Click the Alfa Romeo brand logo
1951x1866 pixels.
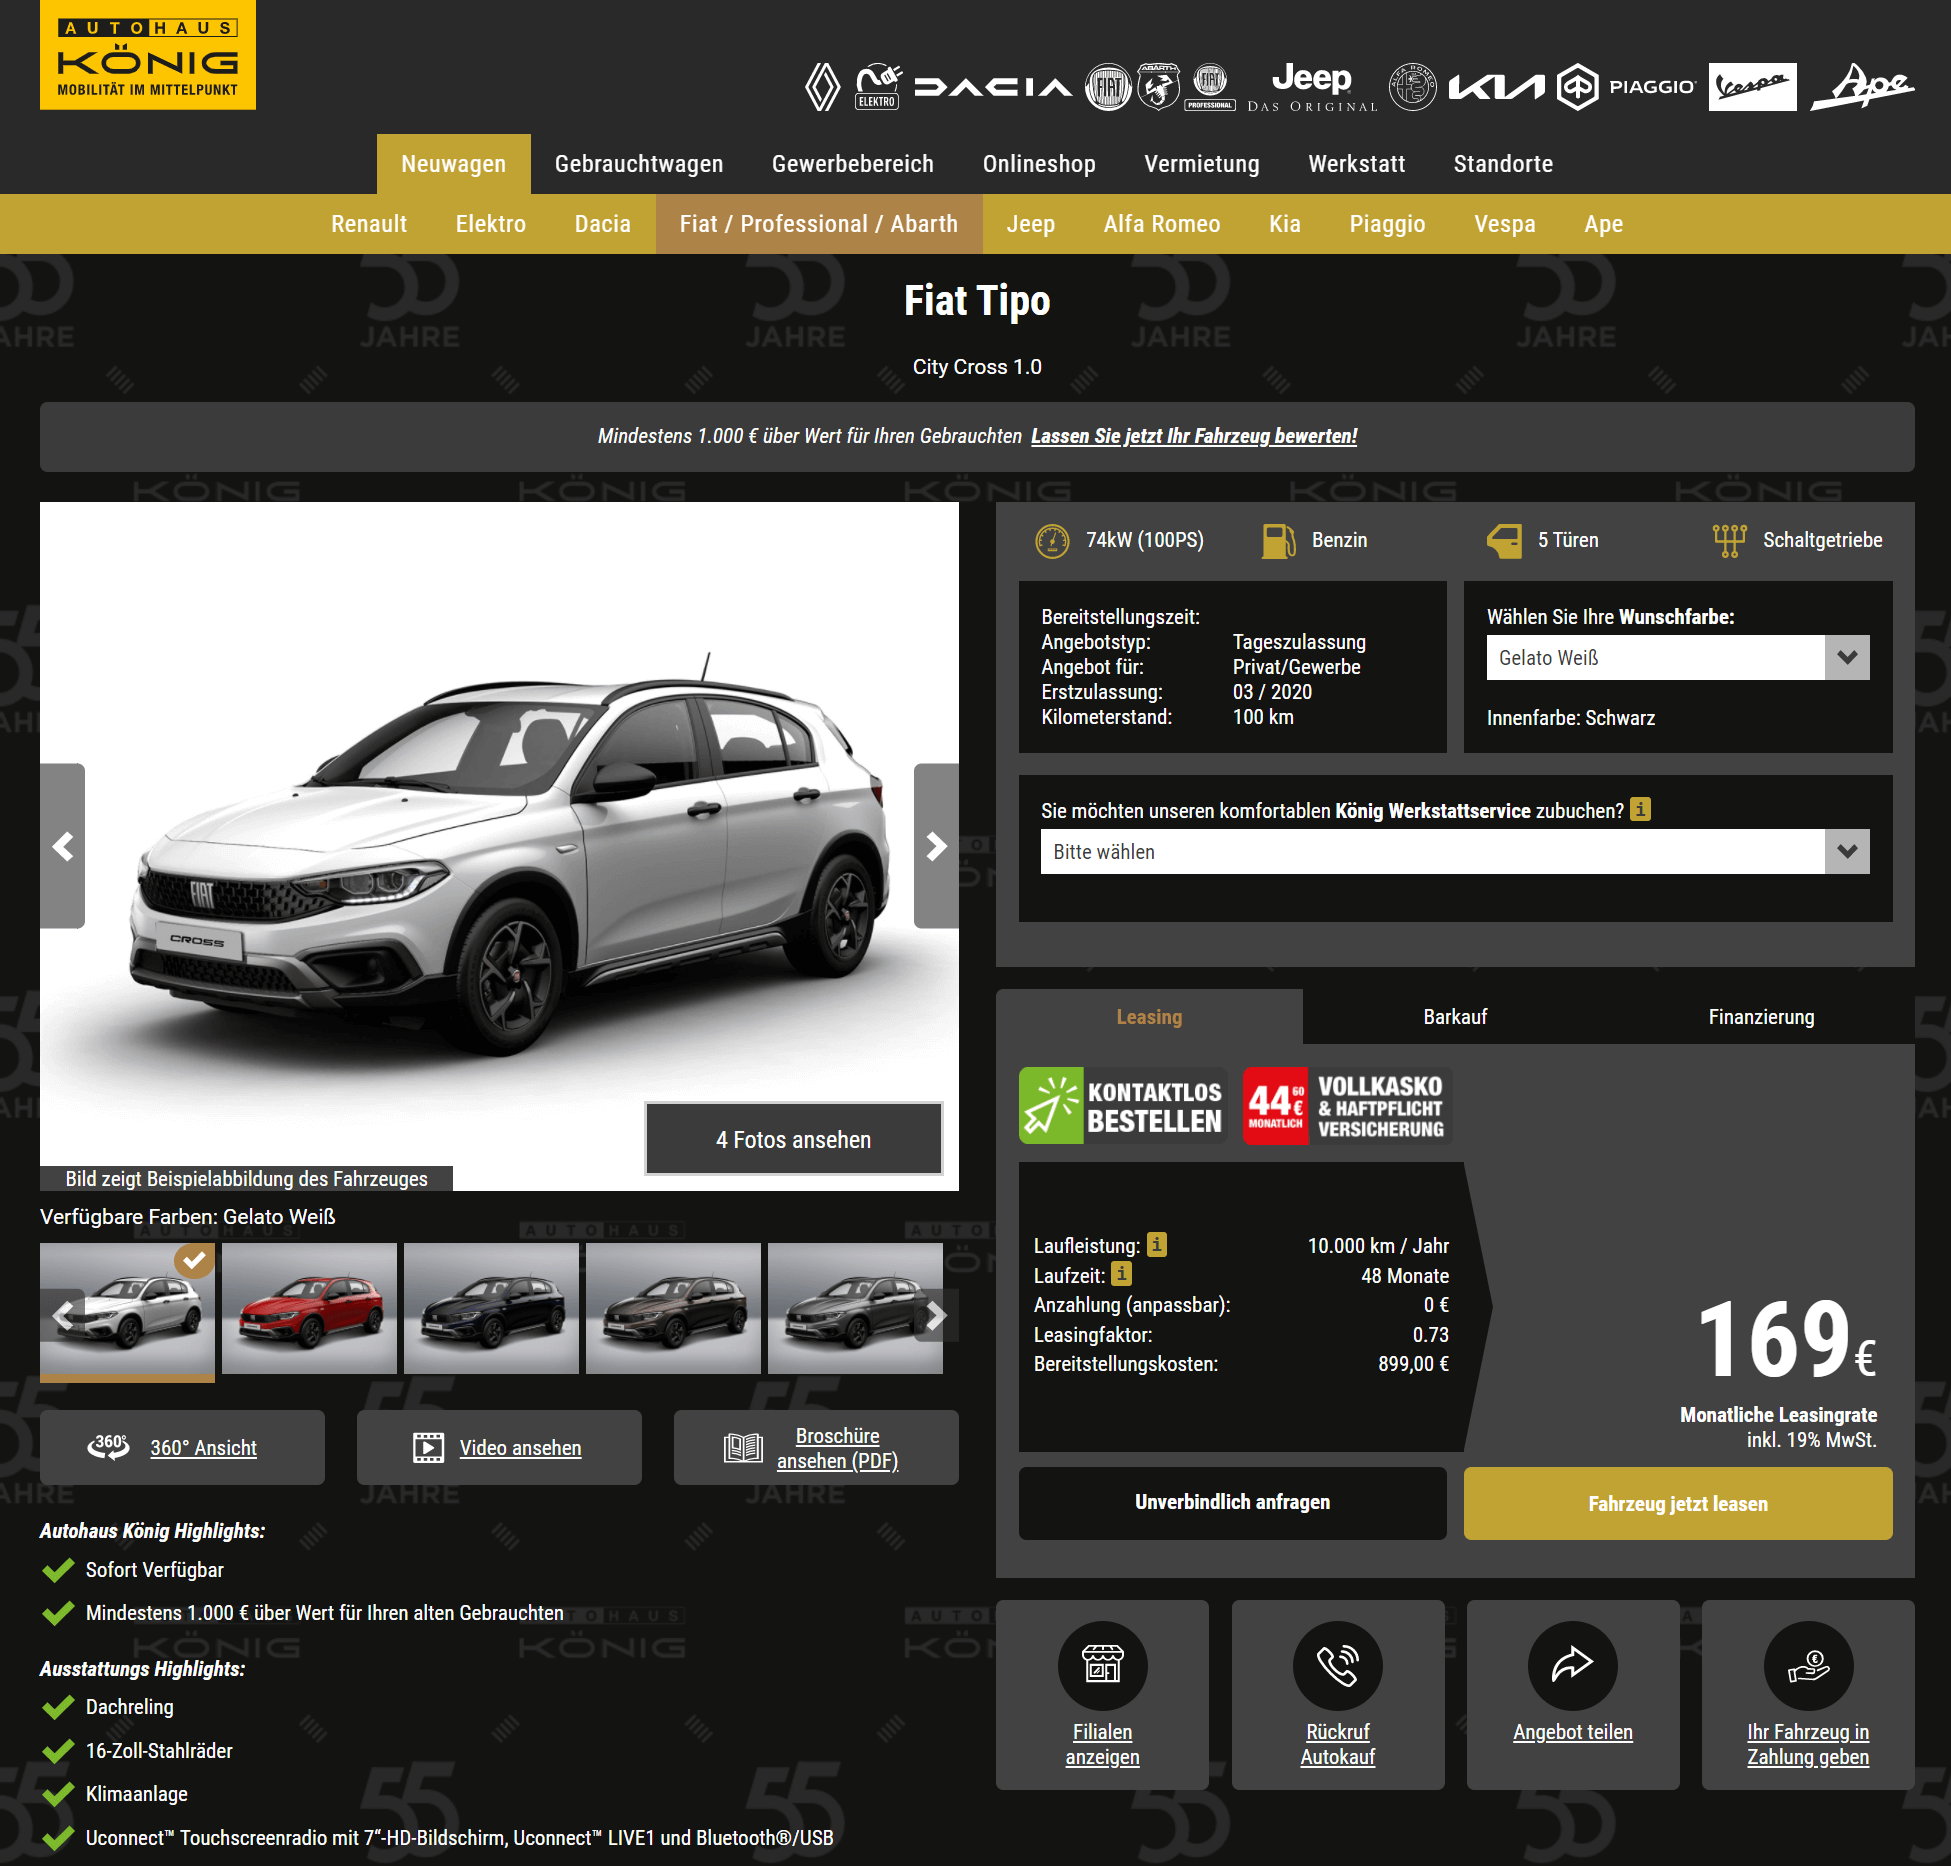[1413, 87]
